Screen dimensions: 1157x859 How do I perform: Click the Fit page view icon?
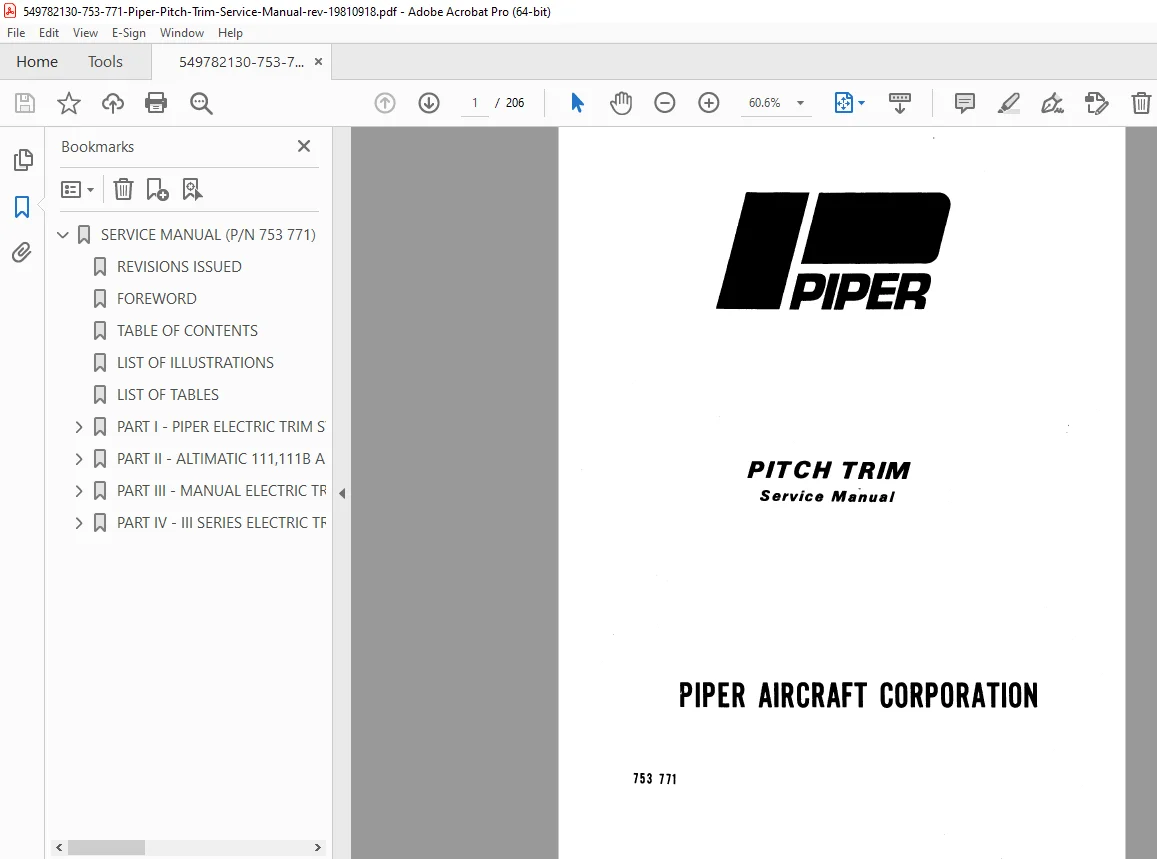click(x=843, y=103)
